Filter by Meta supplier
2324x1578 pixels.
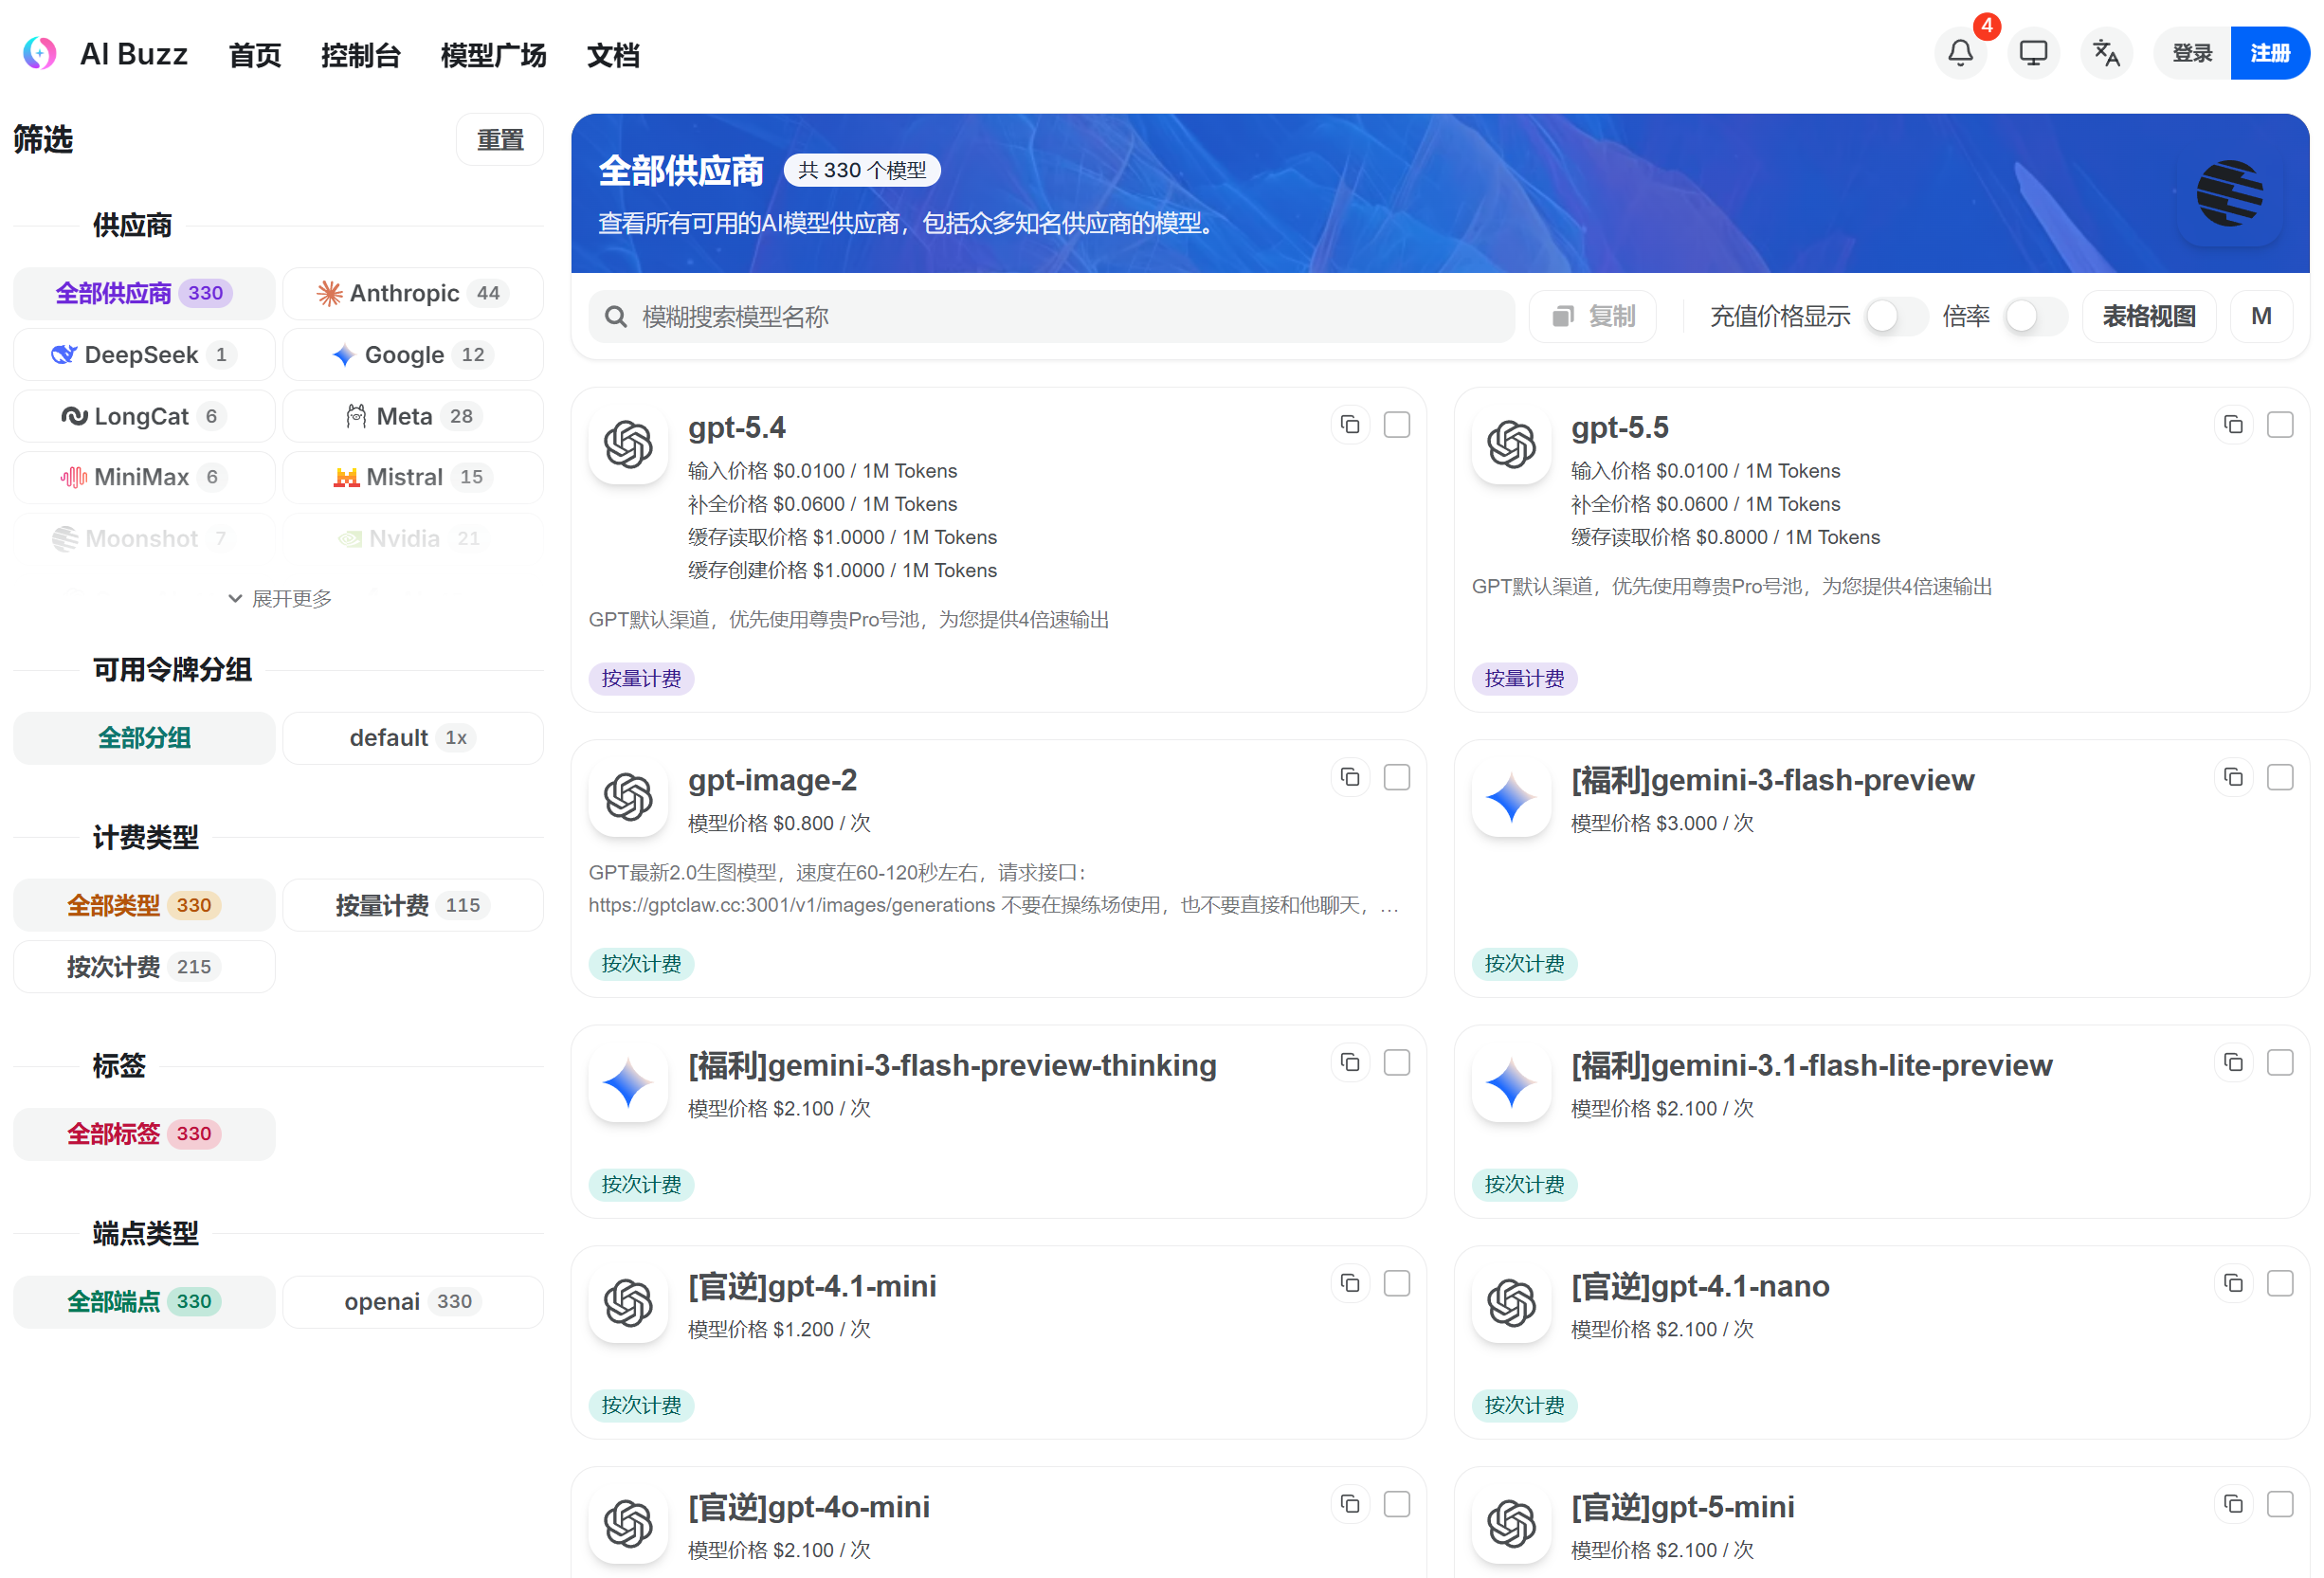coord(413,416)
